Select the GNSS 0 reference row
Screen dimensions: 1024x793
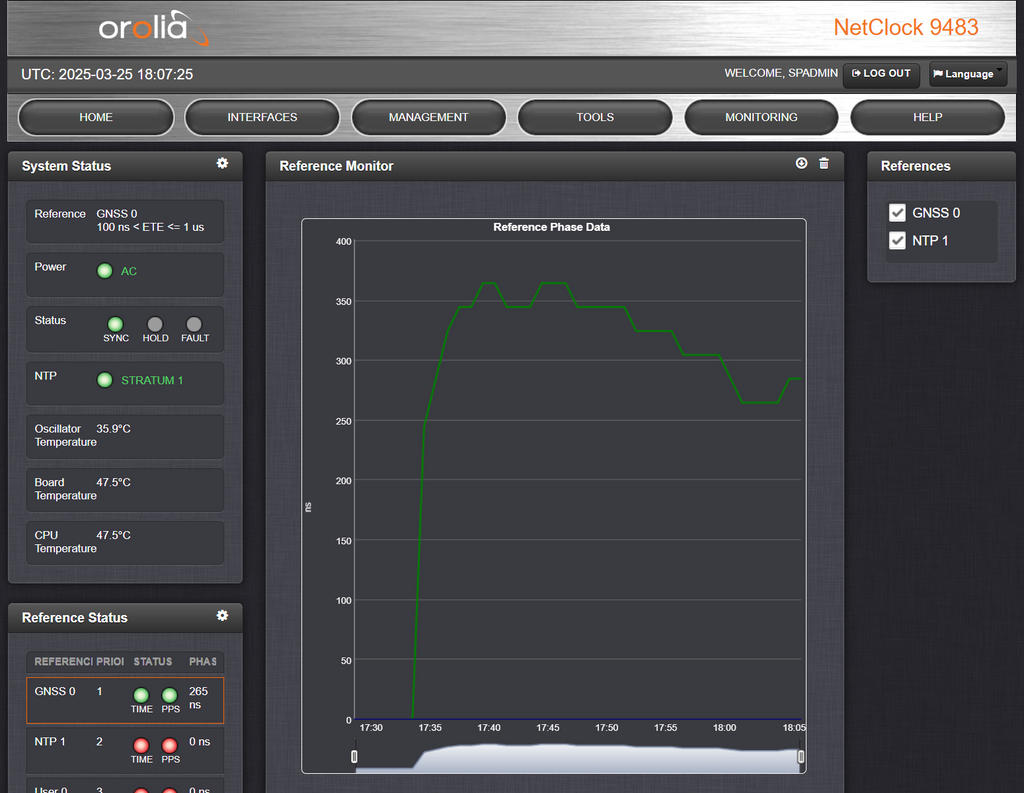[x=125, y=700]
